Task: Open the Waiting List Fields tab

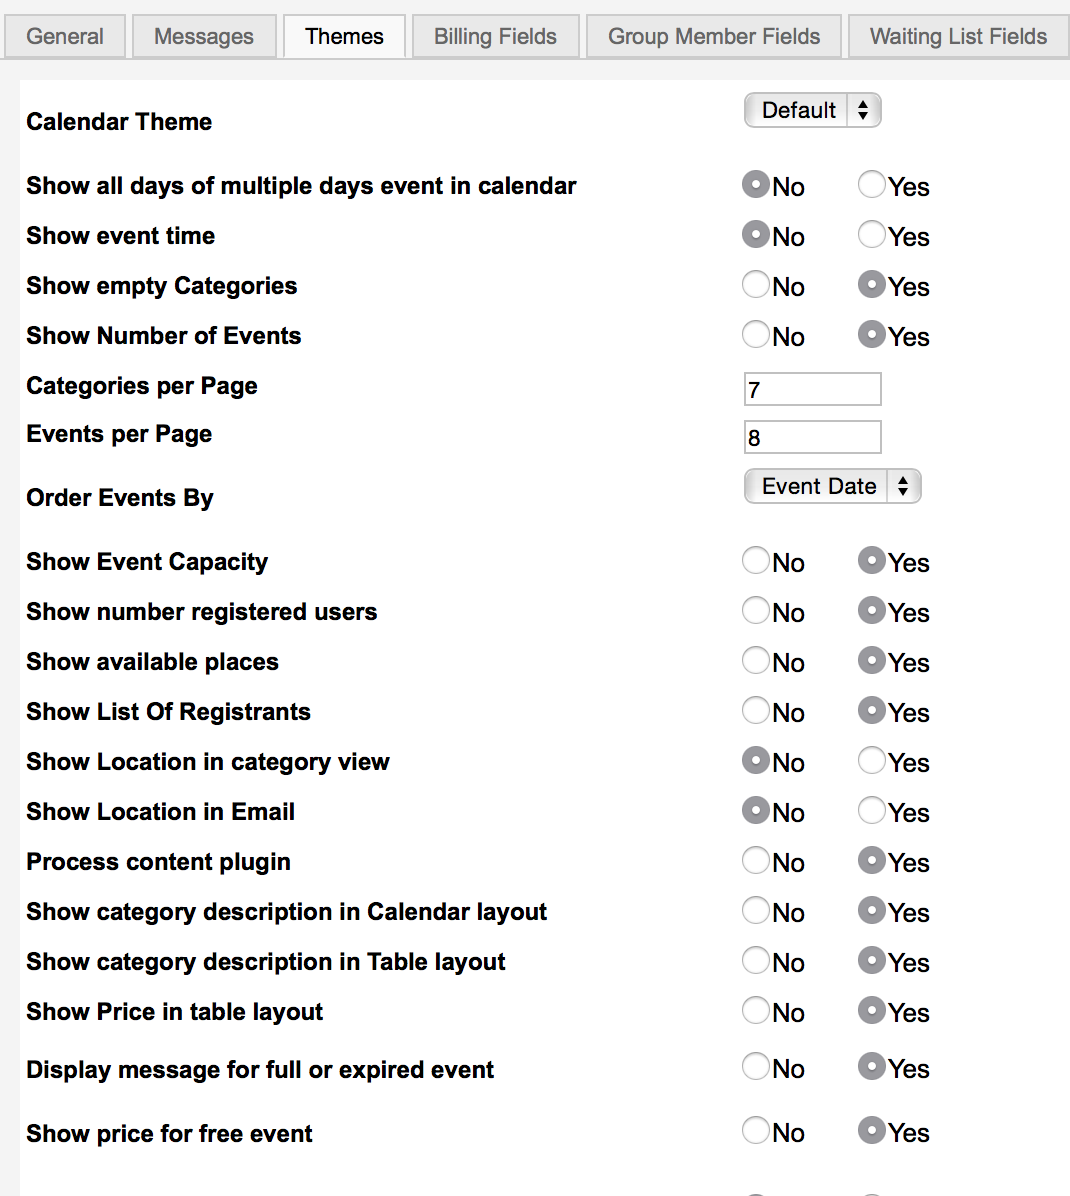Action: point(959,36)
